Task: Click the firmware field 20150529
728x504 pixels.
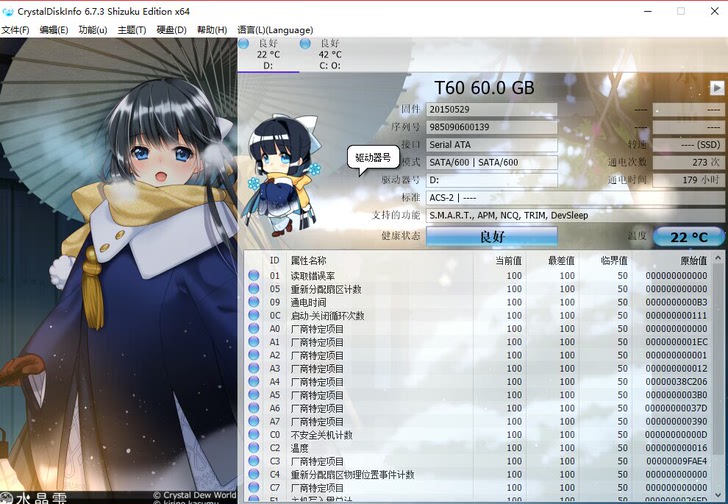Action: (492, 110)
